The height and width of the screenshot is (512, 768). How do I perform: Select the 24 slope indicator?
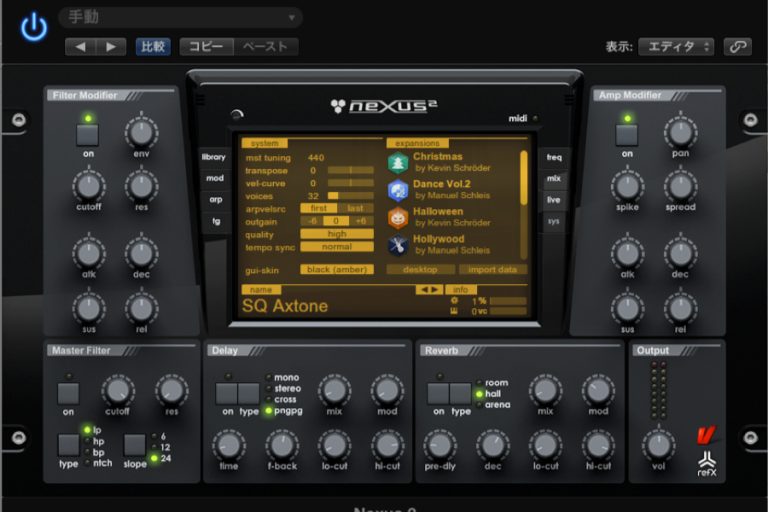(x=154, y=458)
